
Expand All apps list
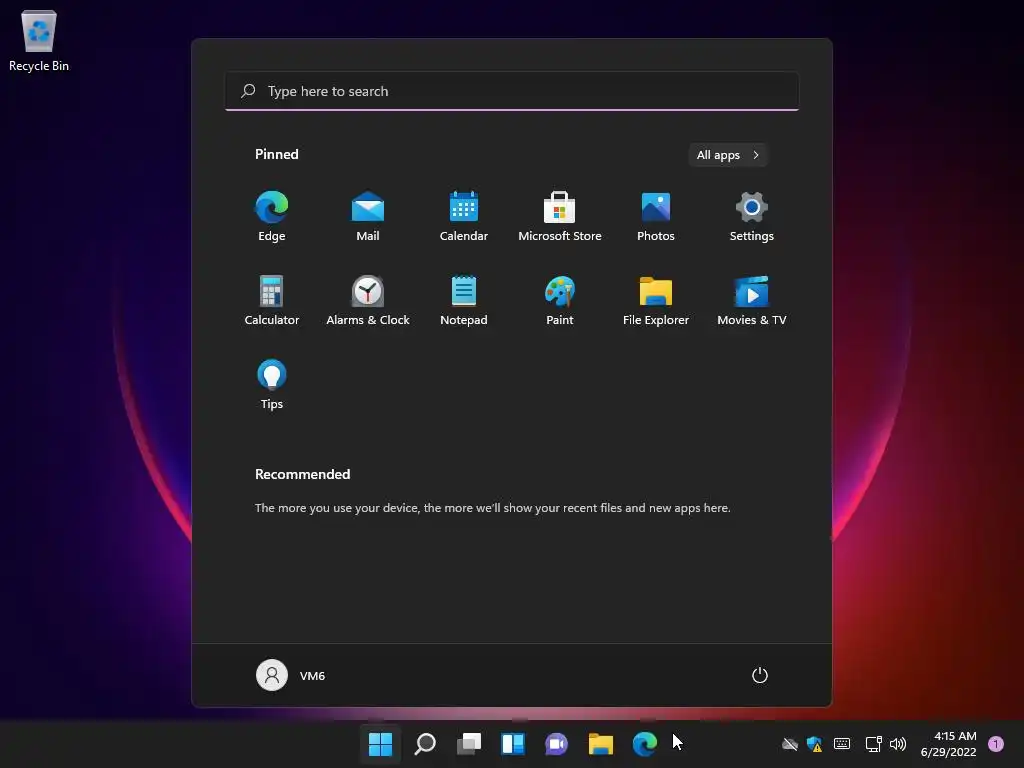click(x=728, y=155)
